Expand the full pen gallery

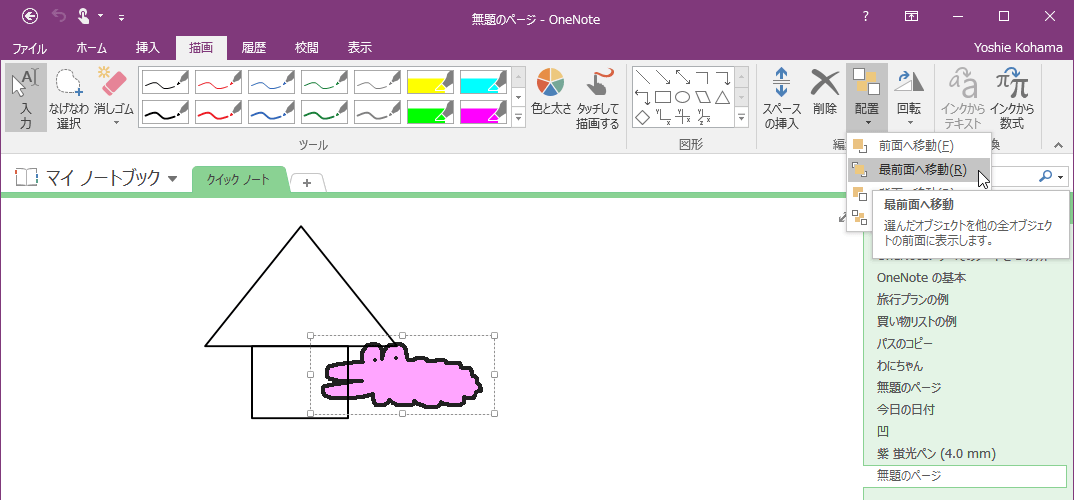(x=519, y=118)
